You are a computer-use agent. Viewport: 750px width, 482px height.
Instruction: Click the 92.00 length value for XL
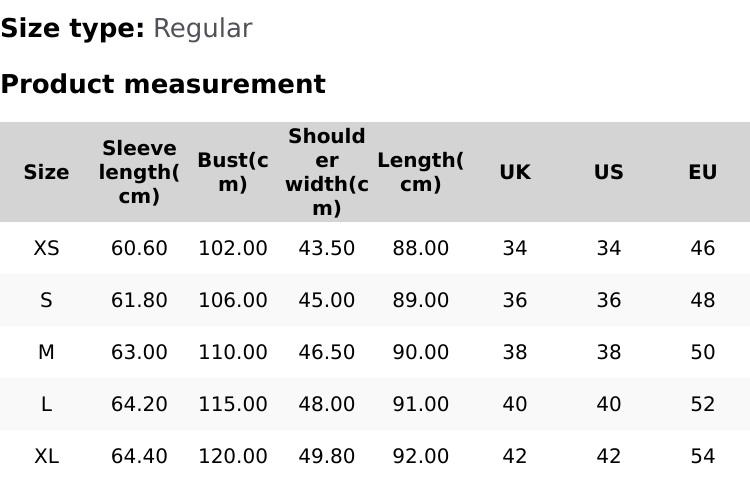[420, 456]
